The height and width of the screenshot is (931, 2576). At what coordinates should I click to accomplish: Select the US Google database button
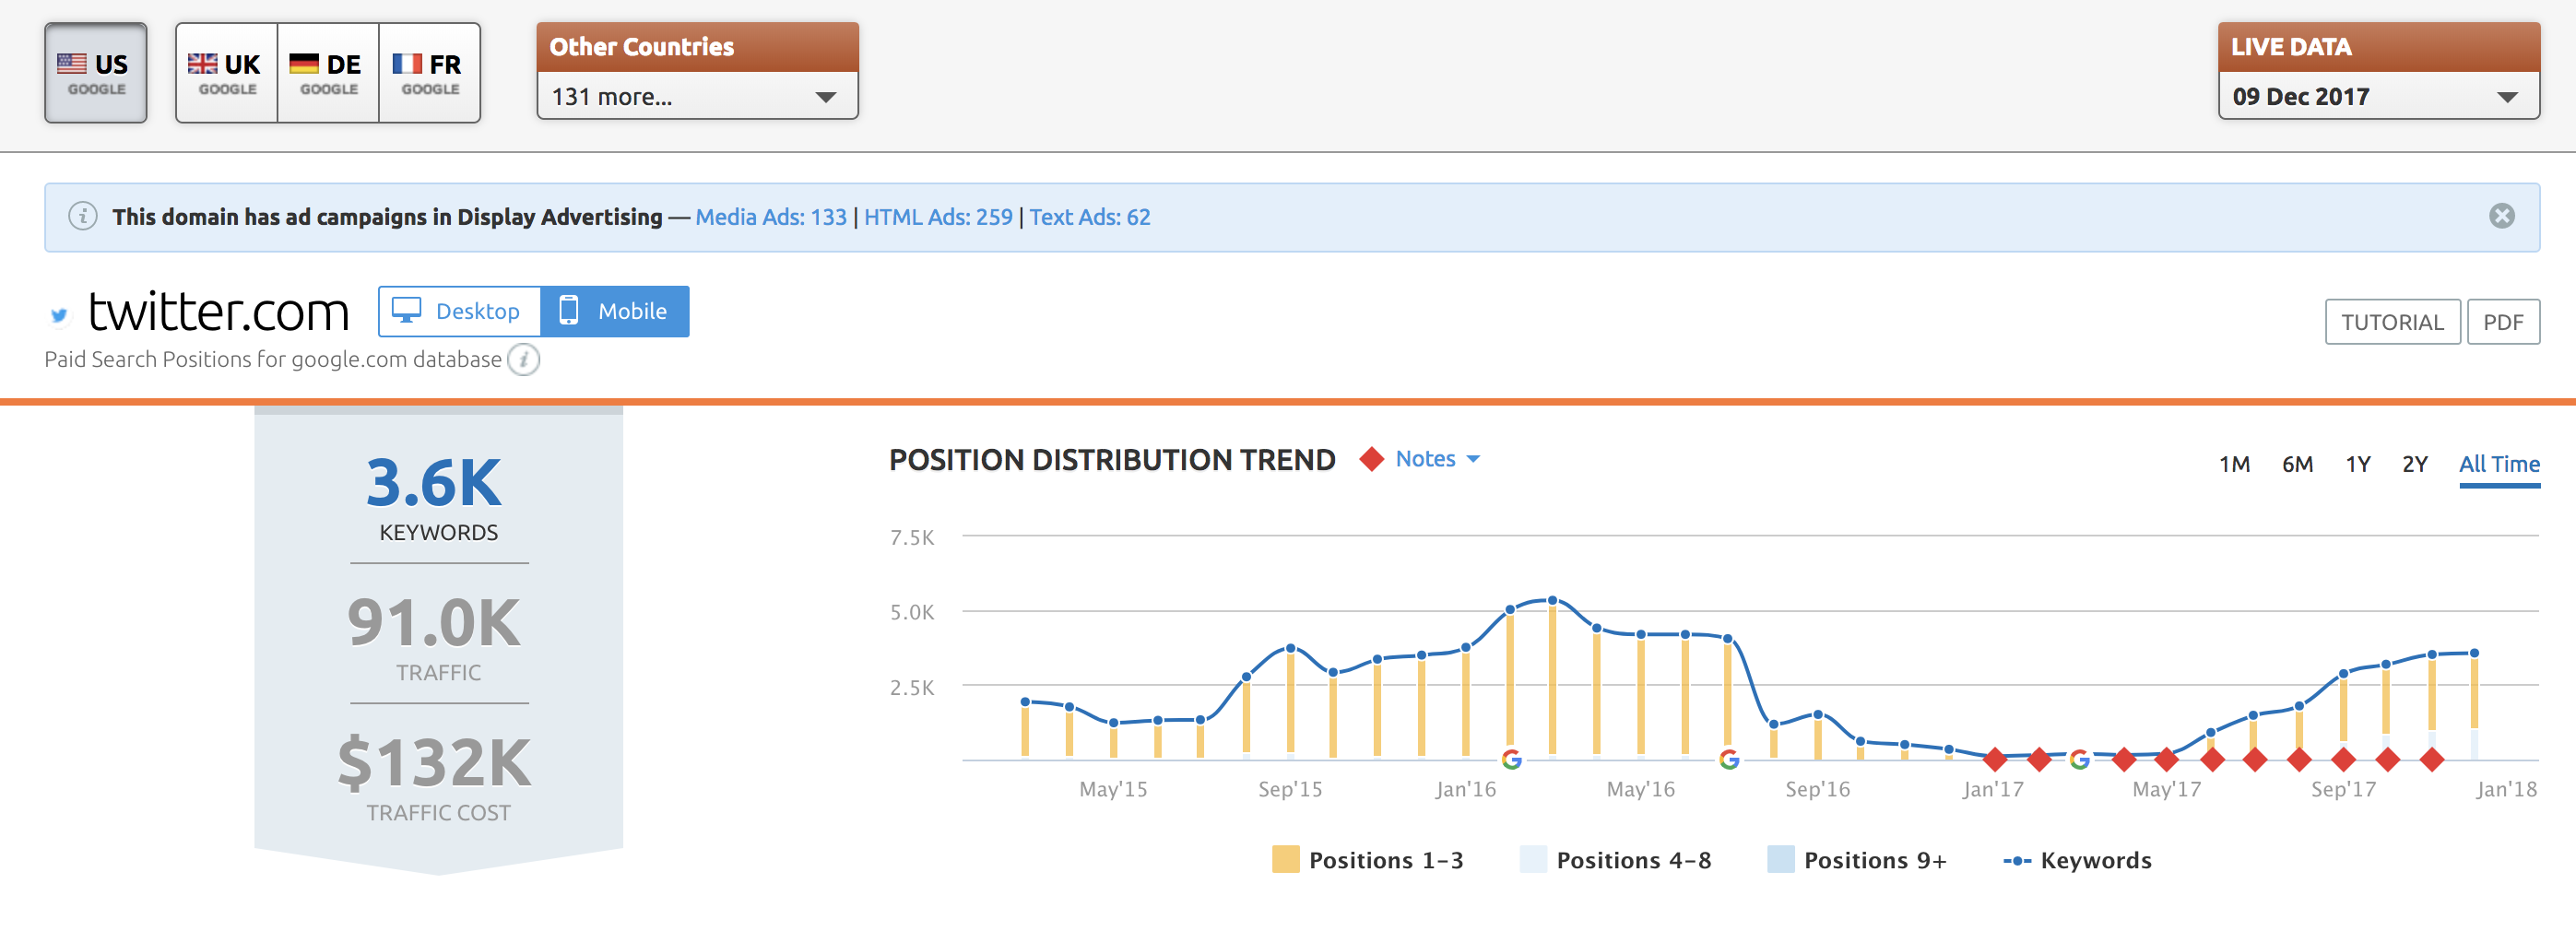click(x=96, y=73)
